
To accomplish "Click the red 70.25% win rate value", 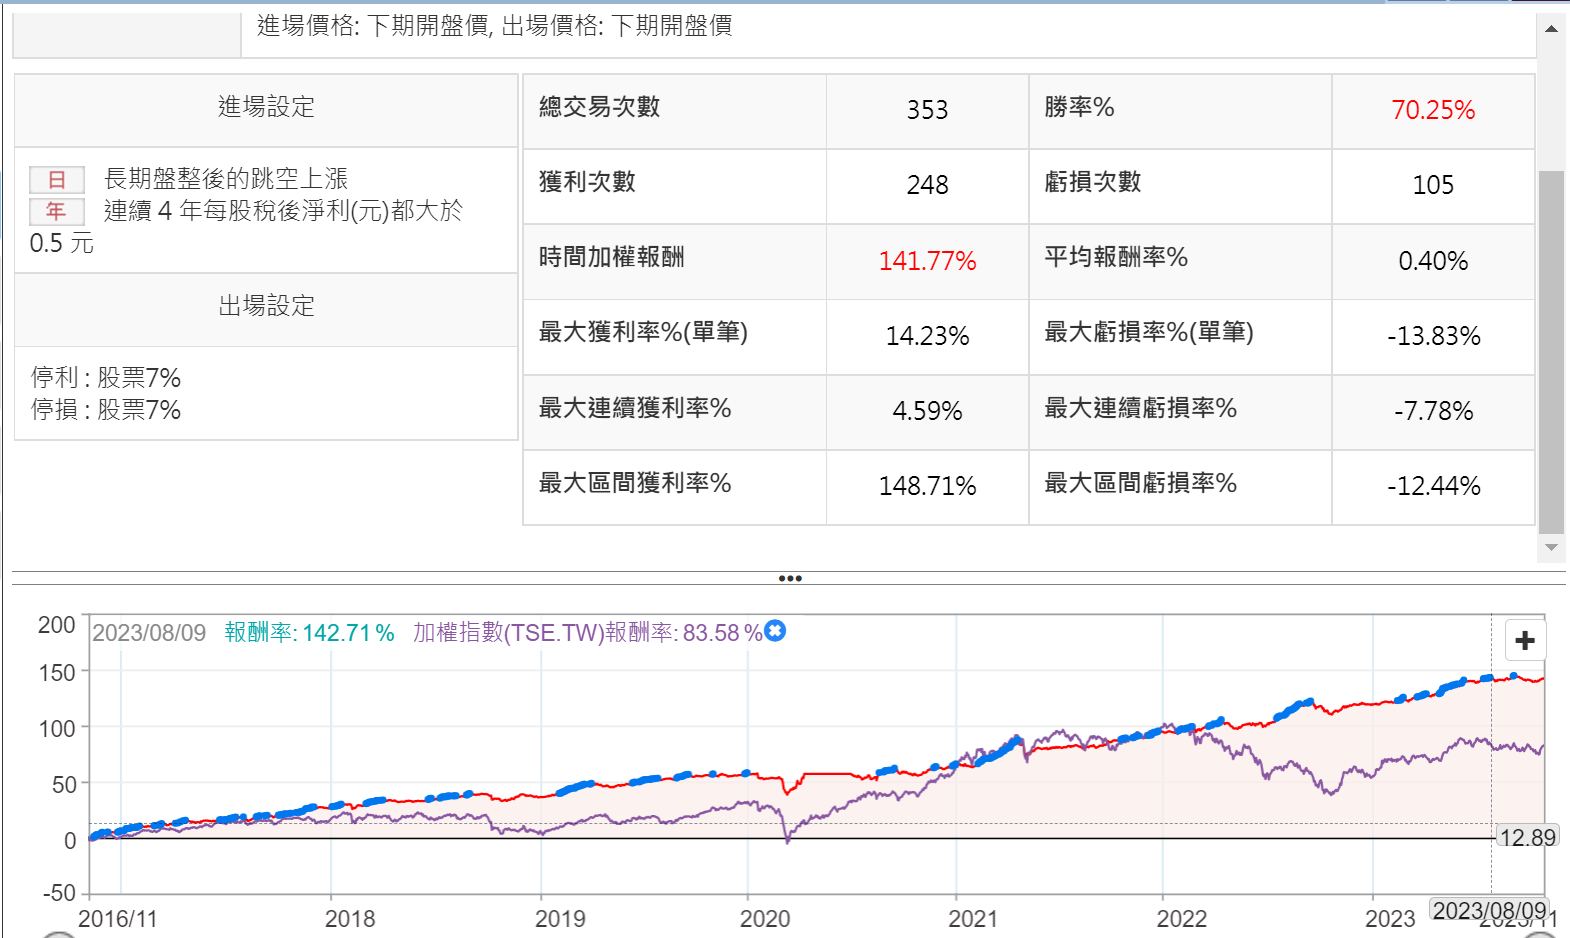I will click(x=1432, y=110).
